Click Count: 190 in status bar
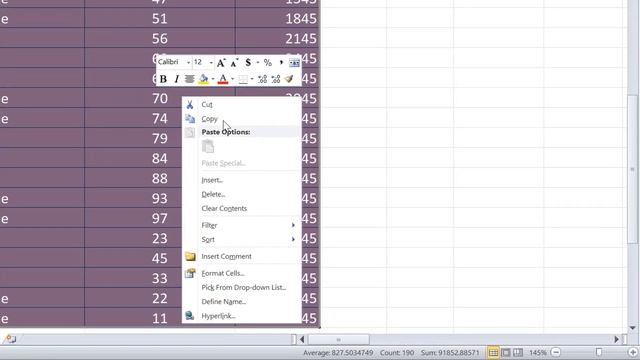 397,353
